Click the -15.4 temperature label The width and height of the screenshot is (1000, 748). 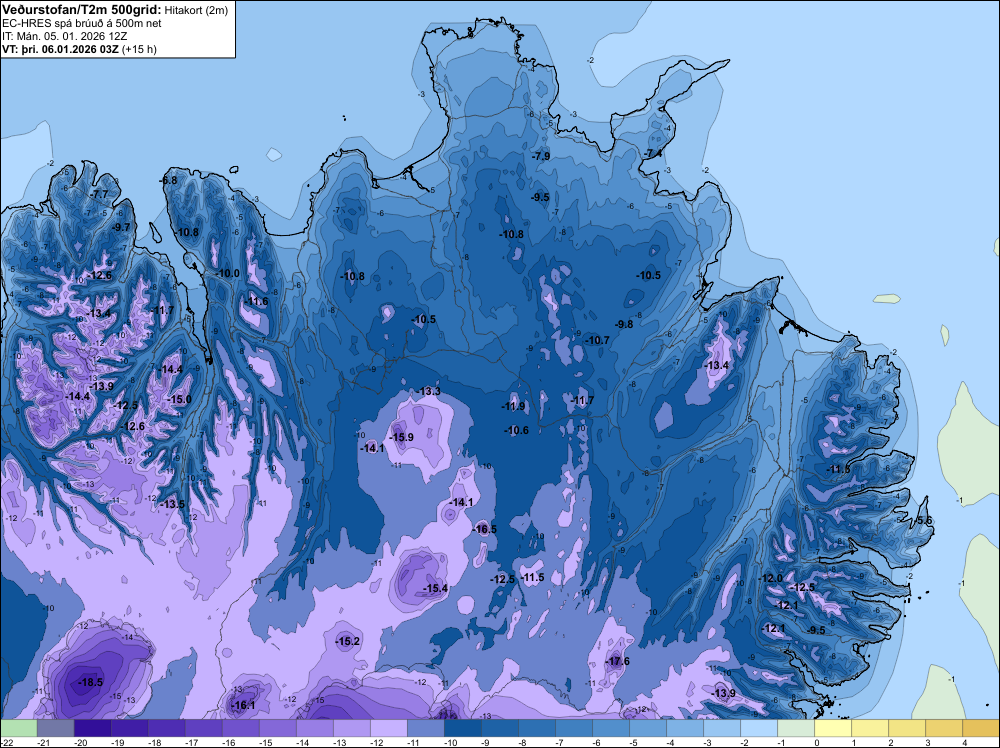(436, 589)
